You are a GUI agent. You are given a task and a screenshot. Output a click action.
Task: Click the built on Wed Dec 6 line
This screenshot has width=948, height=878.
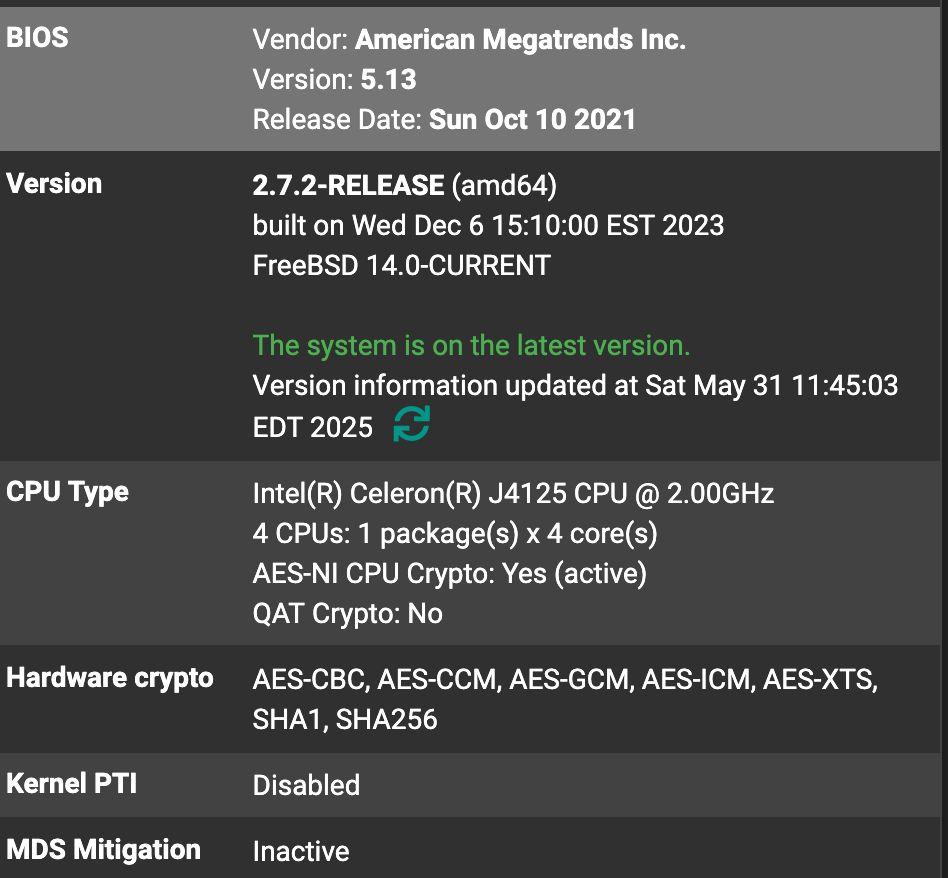point(489,226)
